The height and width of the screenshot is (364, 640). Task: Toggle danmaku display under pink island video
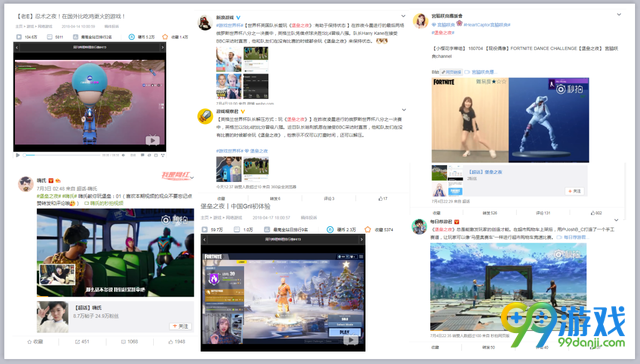coord(142,155)
